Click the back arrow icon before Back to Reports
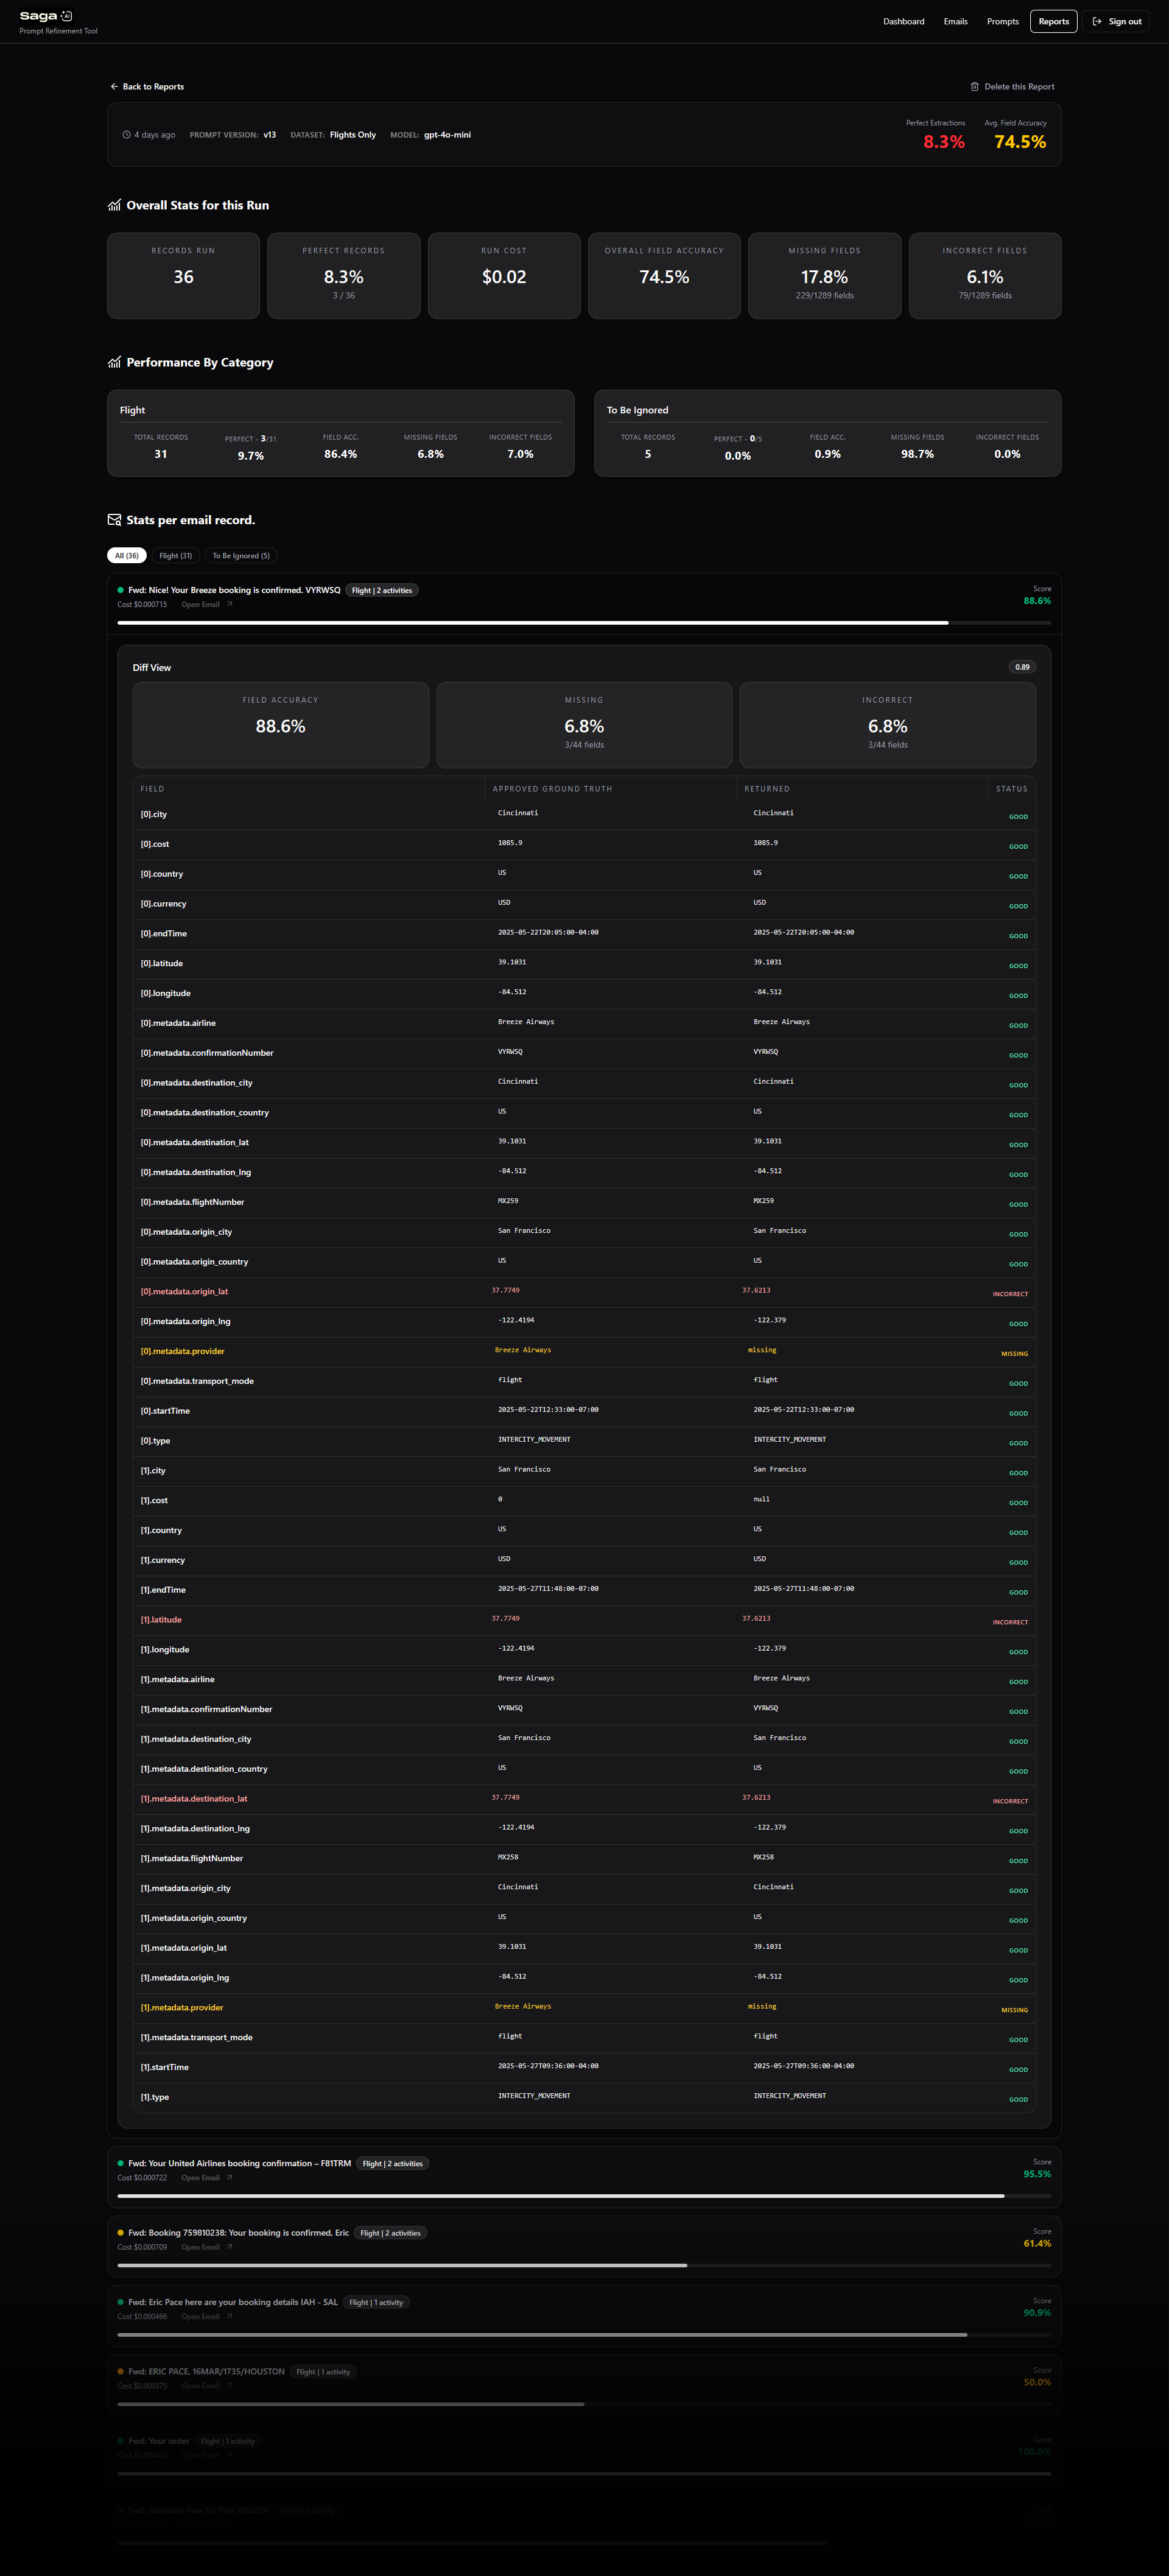This screenshot has height=2576, width=1169. pos(114,87)
